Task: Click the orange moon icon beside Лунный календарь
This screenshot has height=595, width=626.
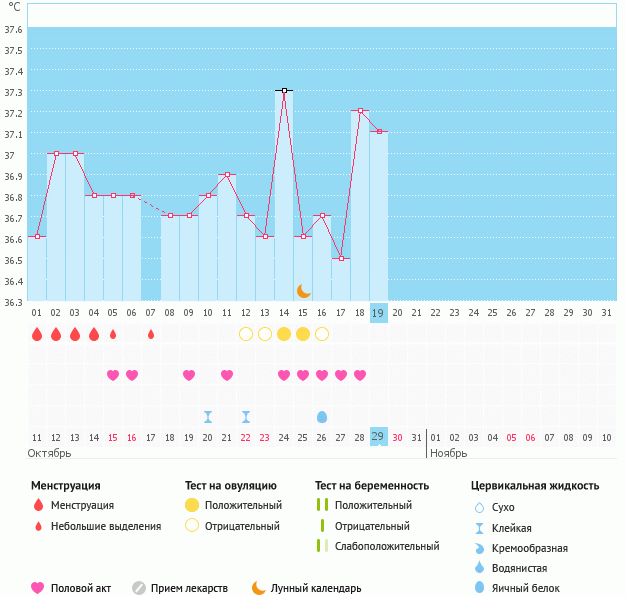Action: tap(259, 588)
